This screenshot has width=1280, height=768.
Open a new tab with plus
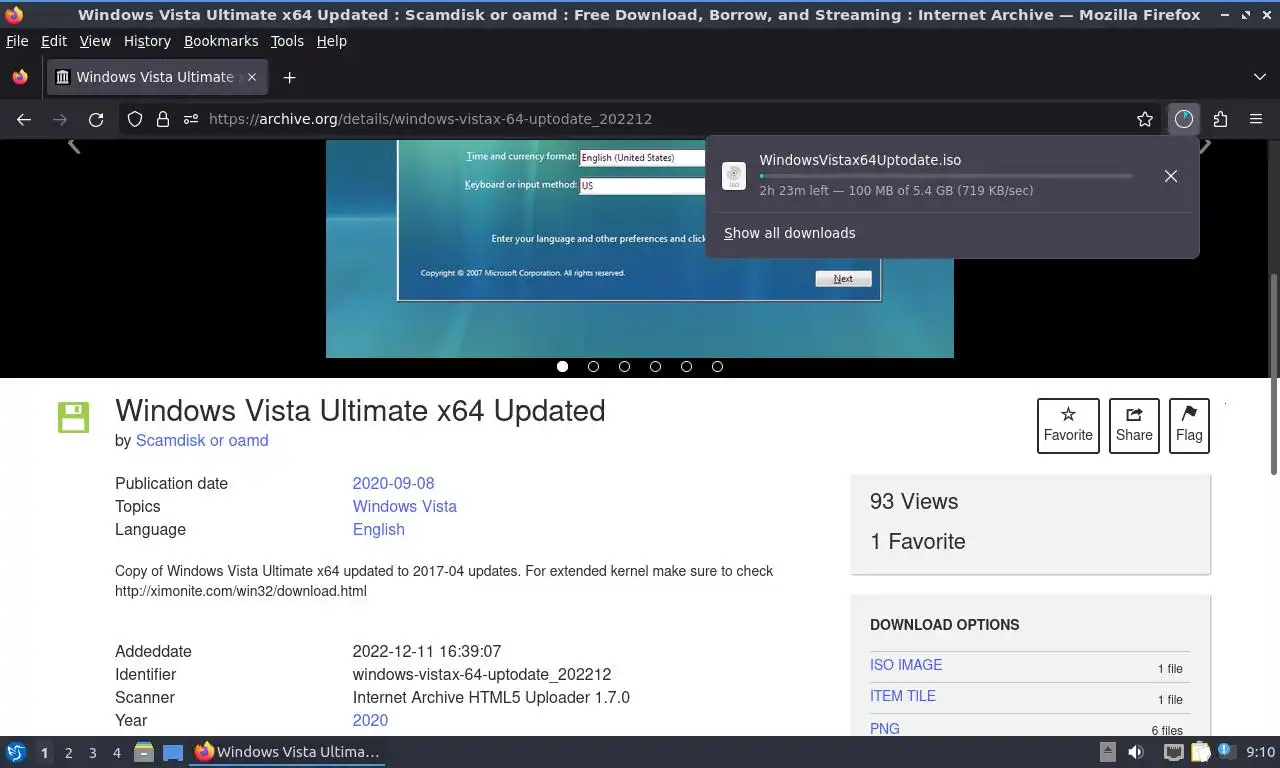pyautogui.click(x=289, y=77)
